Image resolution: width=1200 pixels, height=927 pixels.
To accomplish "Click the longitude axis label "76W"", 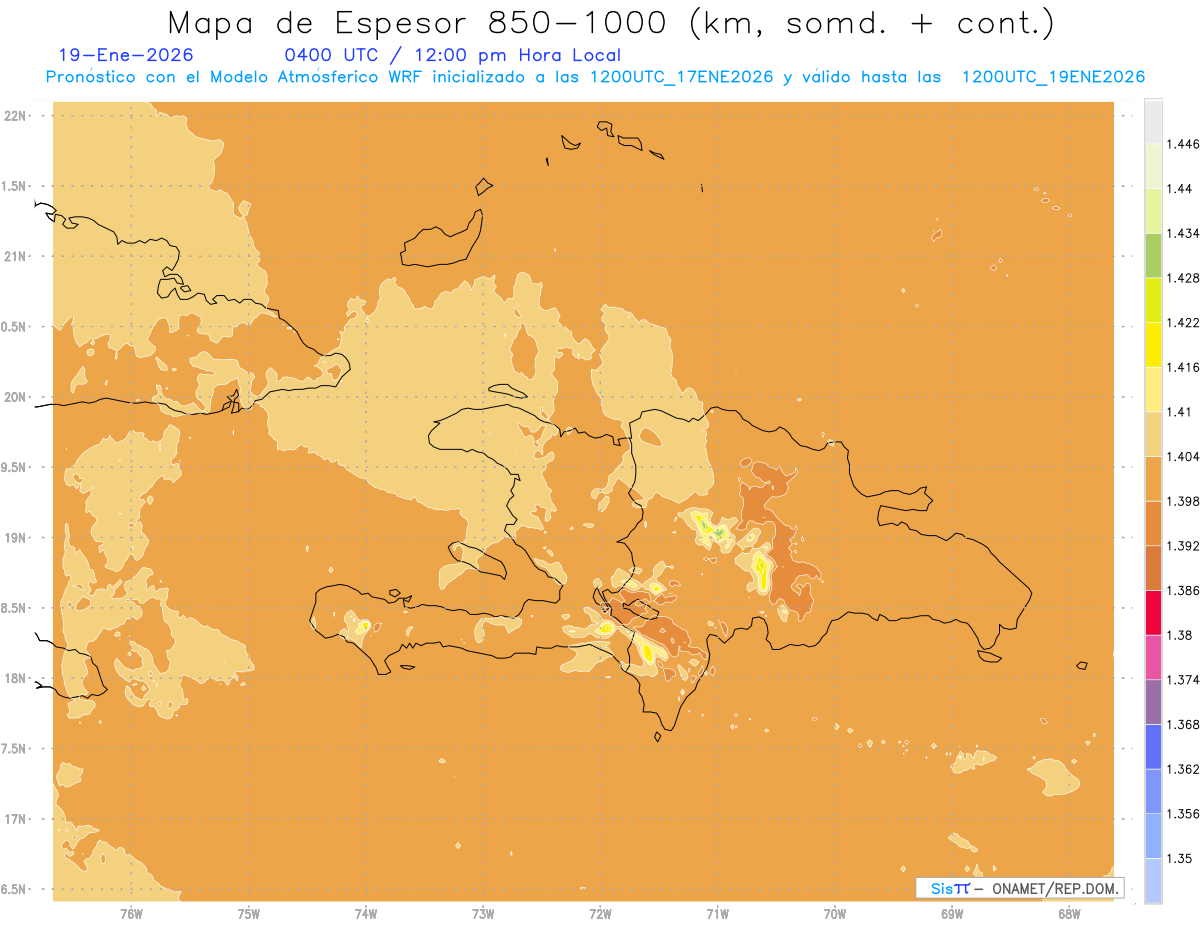I will [131, 913].
